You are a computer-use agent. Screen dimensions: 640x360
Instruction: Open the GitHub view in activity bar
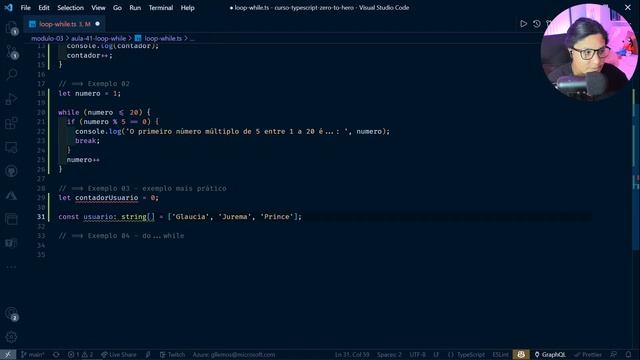(x=11, y=171)
